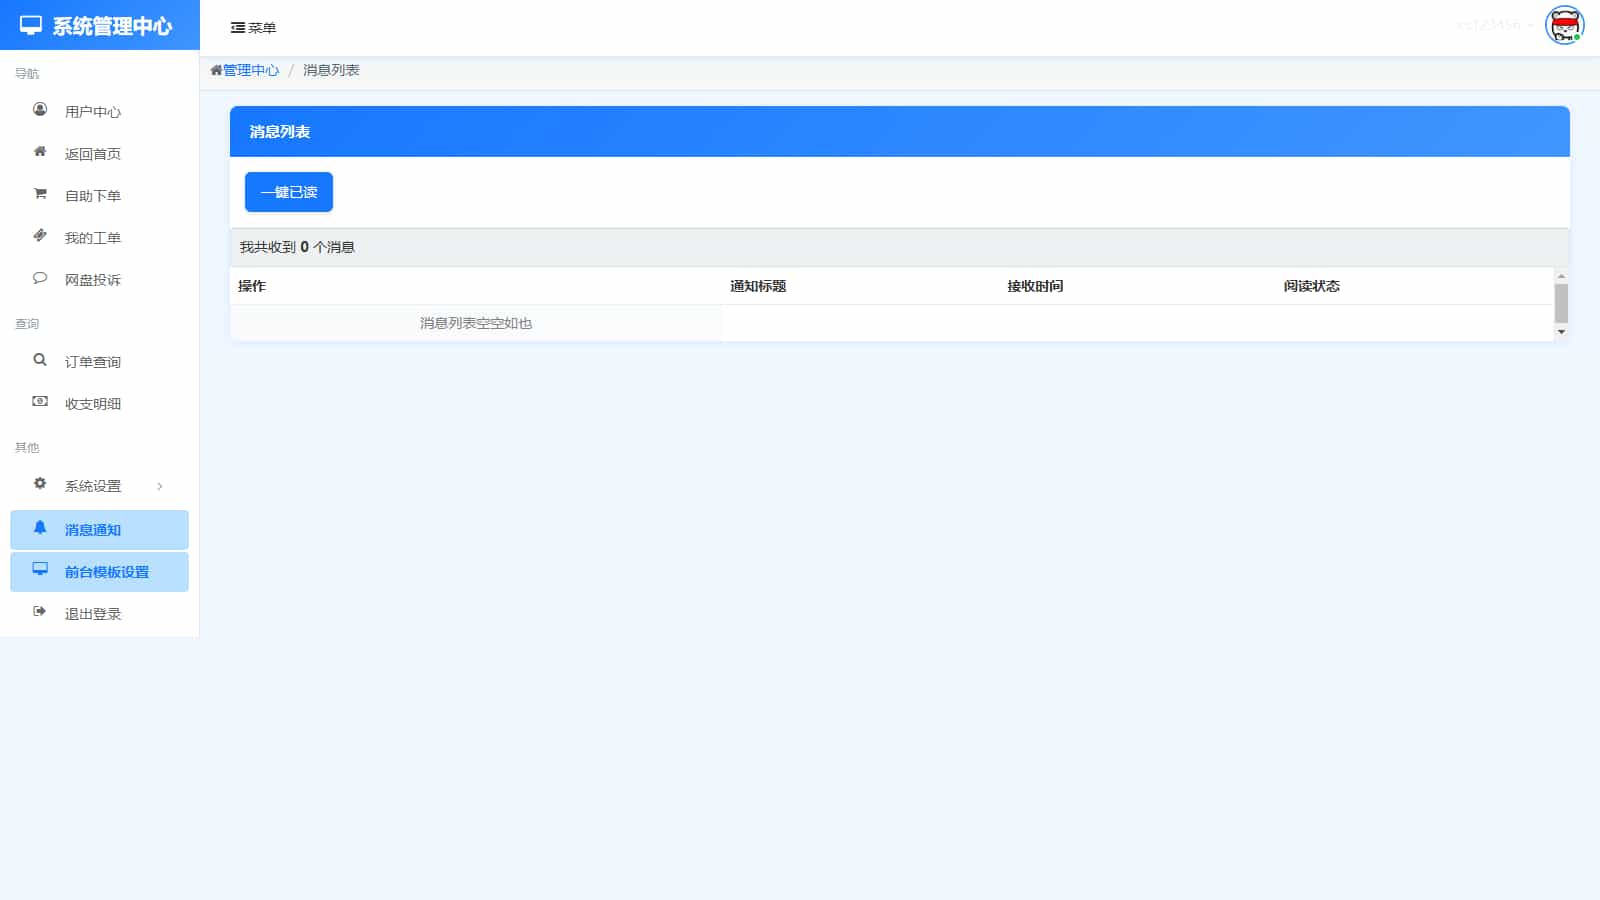
Task: Expand the 系统设置 submenu chevron
Action: tap(160, 487)
